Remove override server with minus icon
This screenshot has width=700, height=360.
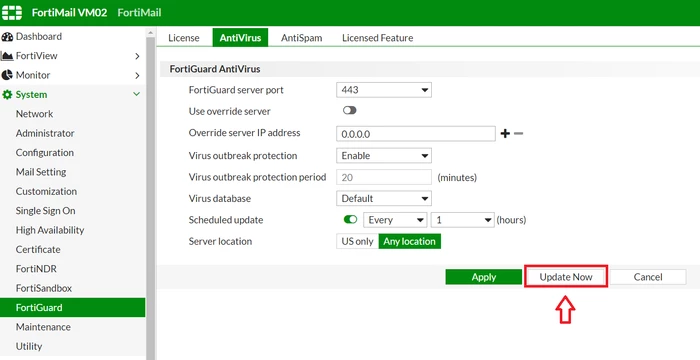point(518,134)
